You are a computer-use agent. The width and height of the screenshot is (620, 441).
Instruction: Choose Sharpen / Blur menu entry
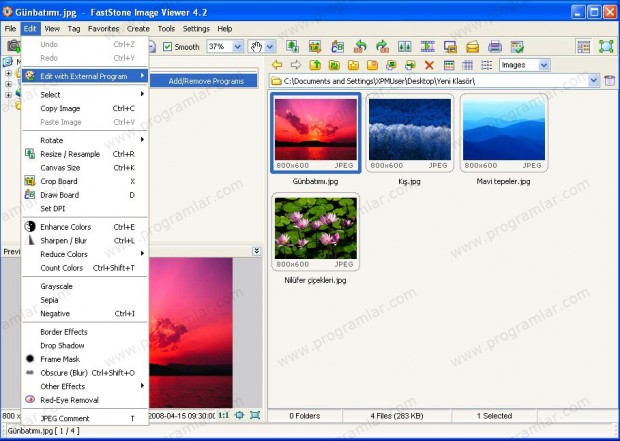pos(85,240)
